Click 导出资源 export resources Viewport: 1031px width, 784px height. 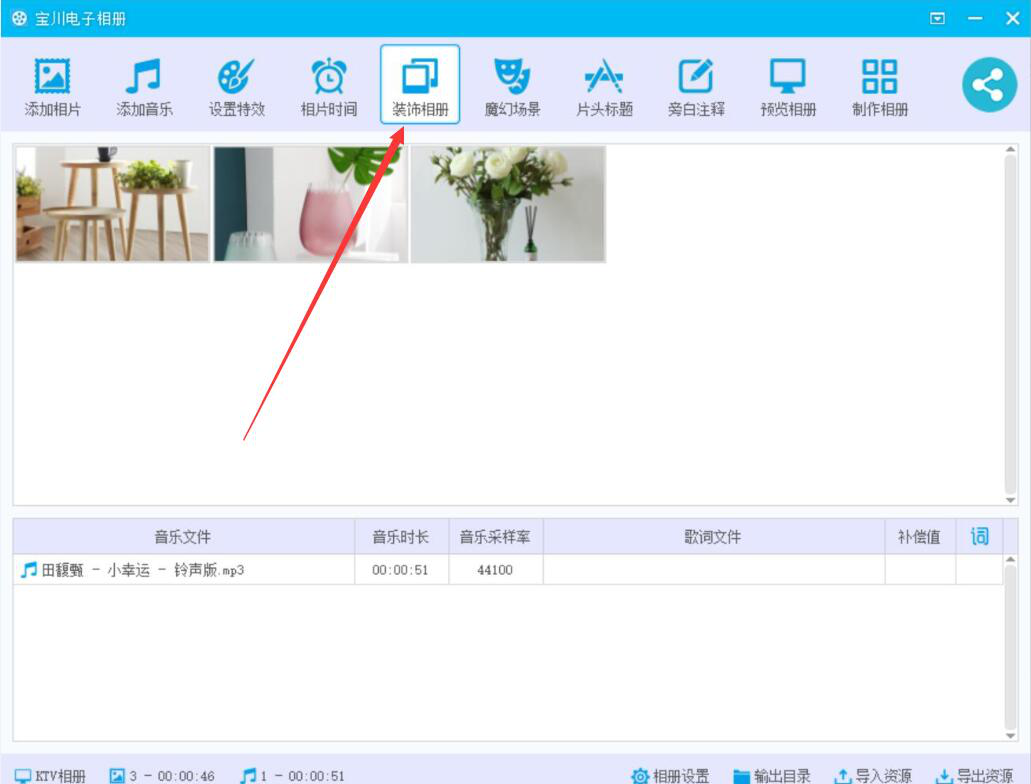(974, 775)
